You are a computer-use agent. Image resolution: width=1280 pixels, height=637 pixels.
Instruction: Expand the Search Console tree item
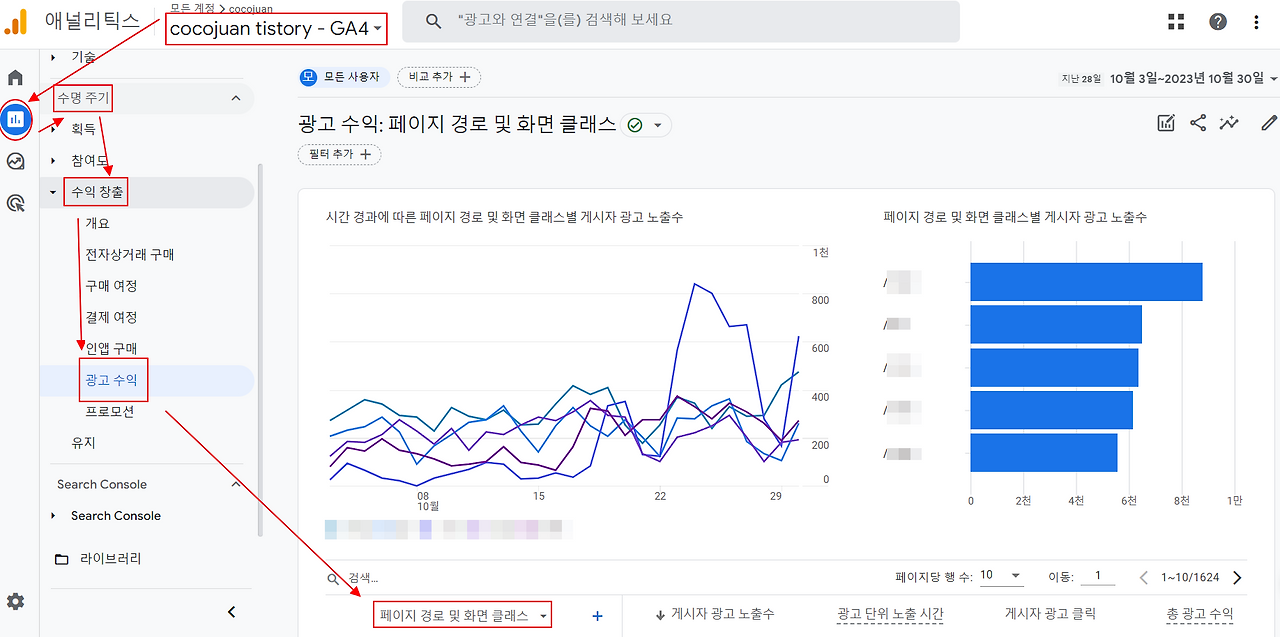(53, 516)
